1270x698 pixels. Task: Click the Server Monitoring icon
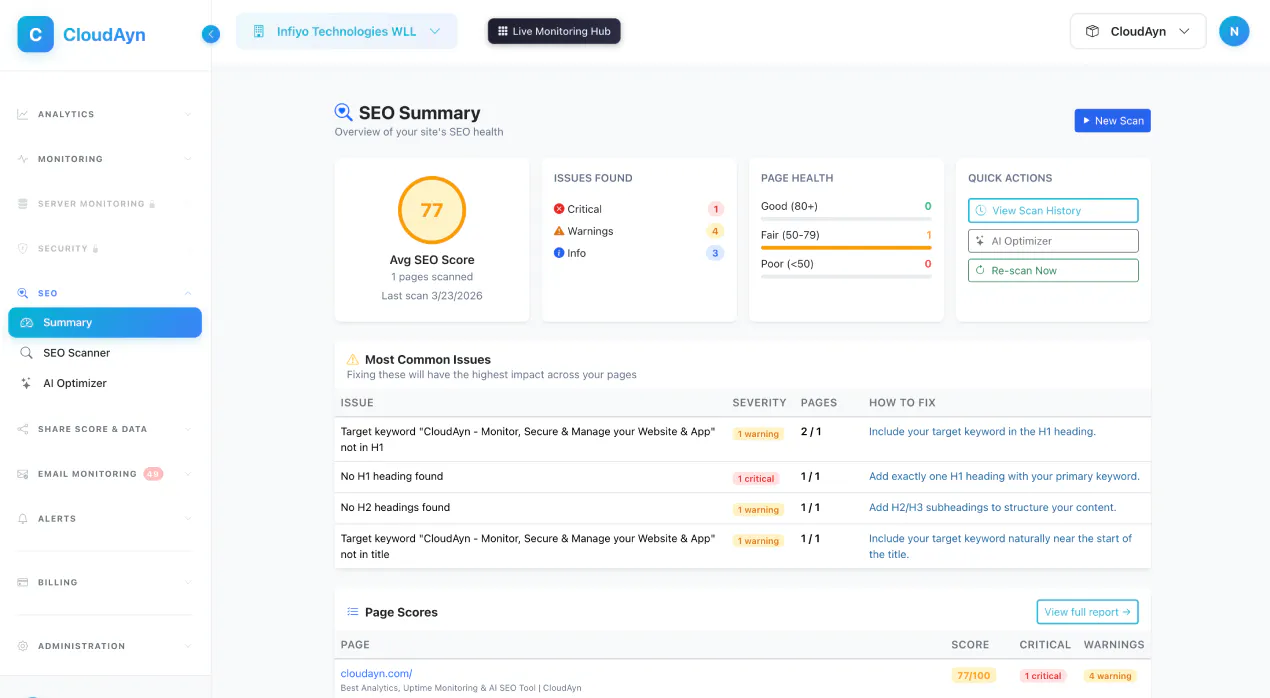click(x=23, y=204)
